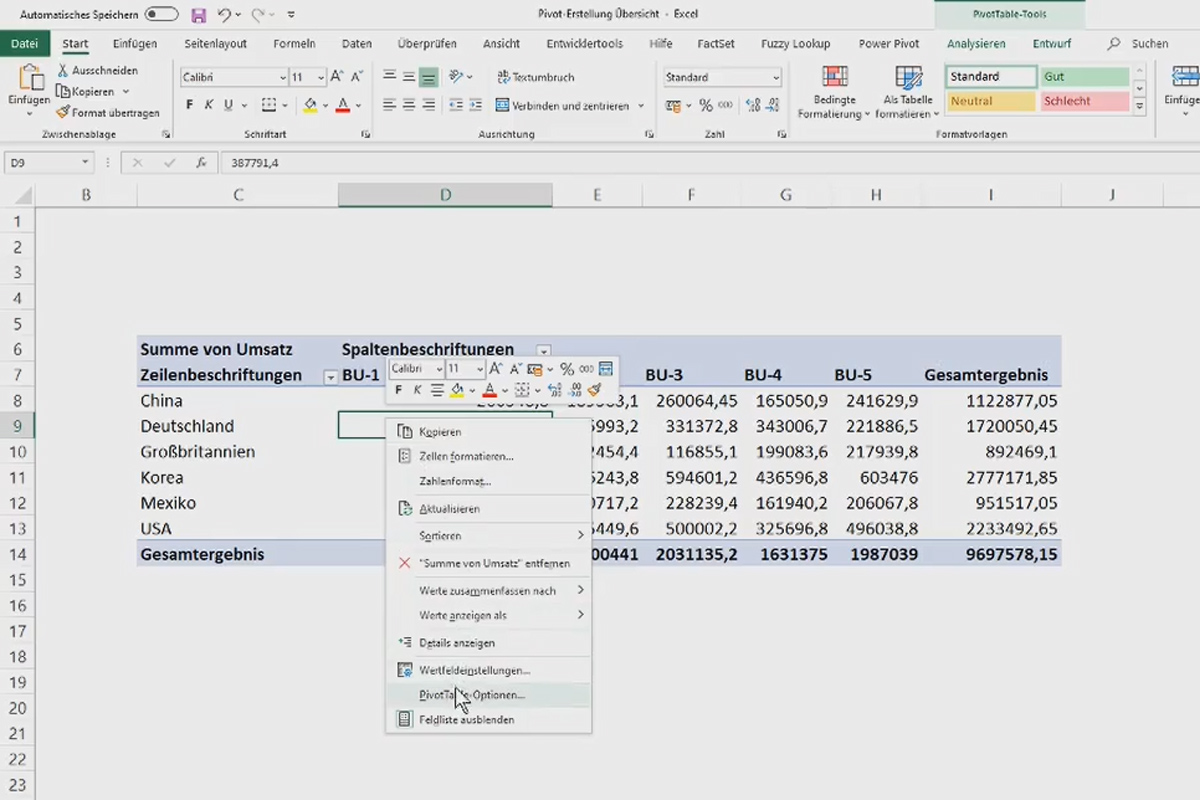Click the ribbon center align icon
1200x800 pixels.
[x=409, y=105]
